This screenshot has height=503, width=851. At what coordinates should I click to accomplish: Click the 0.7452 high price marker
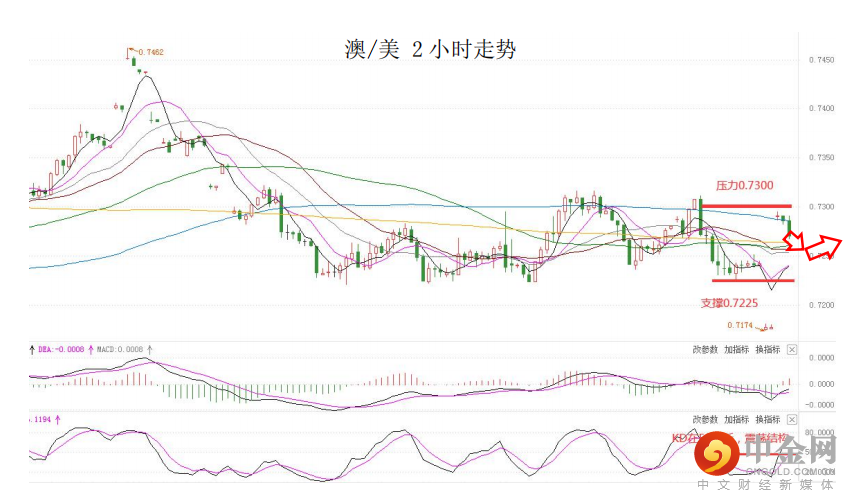(x=150, y=52)
